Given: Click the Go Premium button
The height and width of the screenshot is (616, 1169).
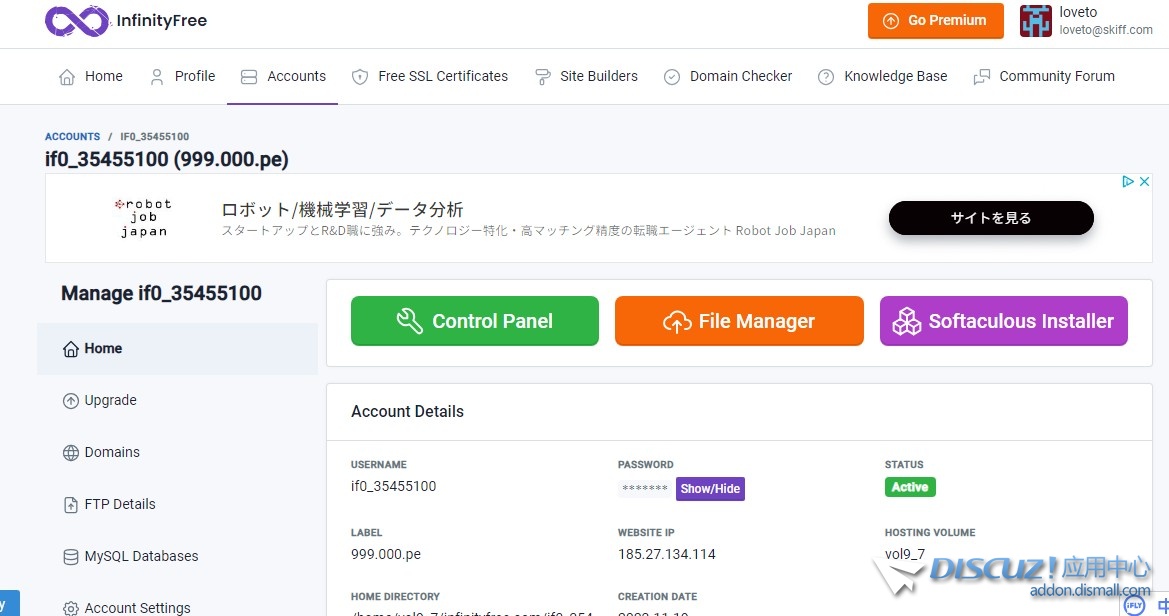Looking at the screenshot, I should [x=936, y=21].
